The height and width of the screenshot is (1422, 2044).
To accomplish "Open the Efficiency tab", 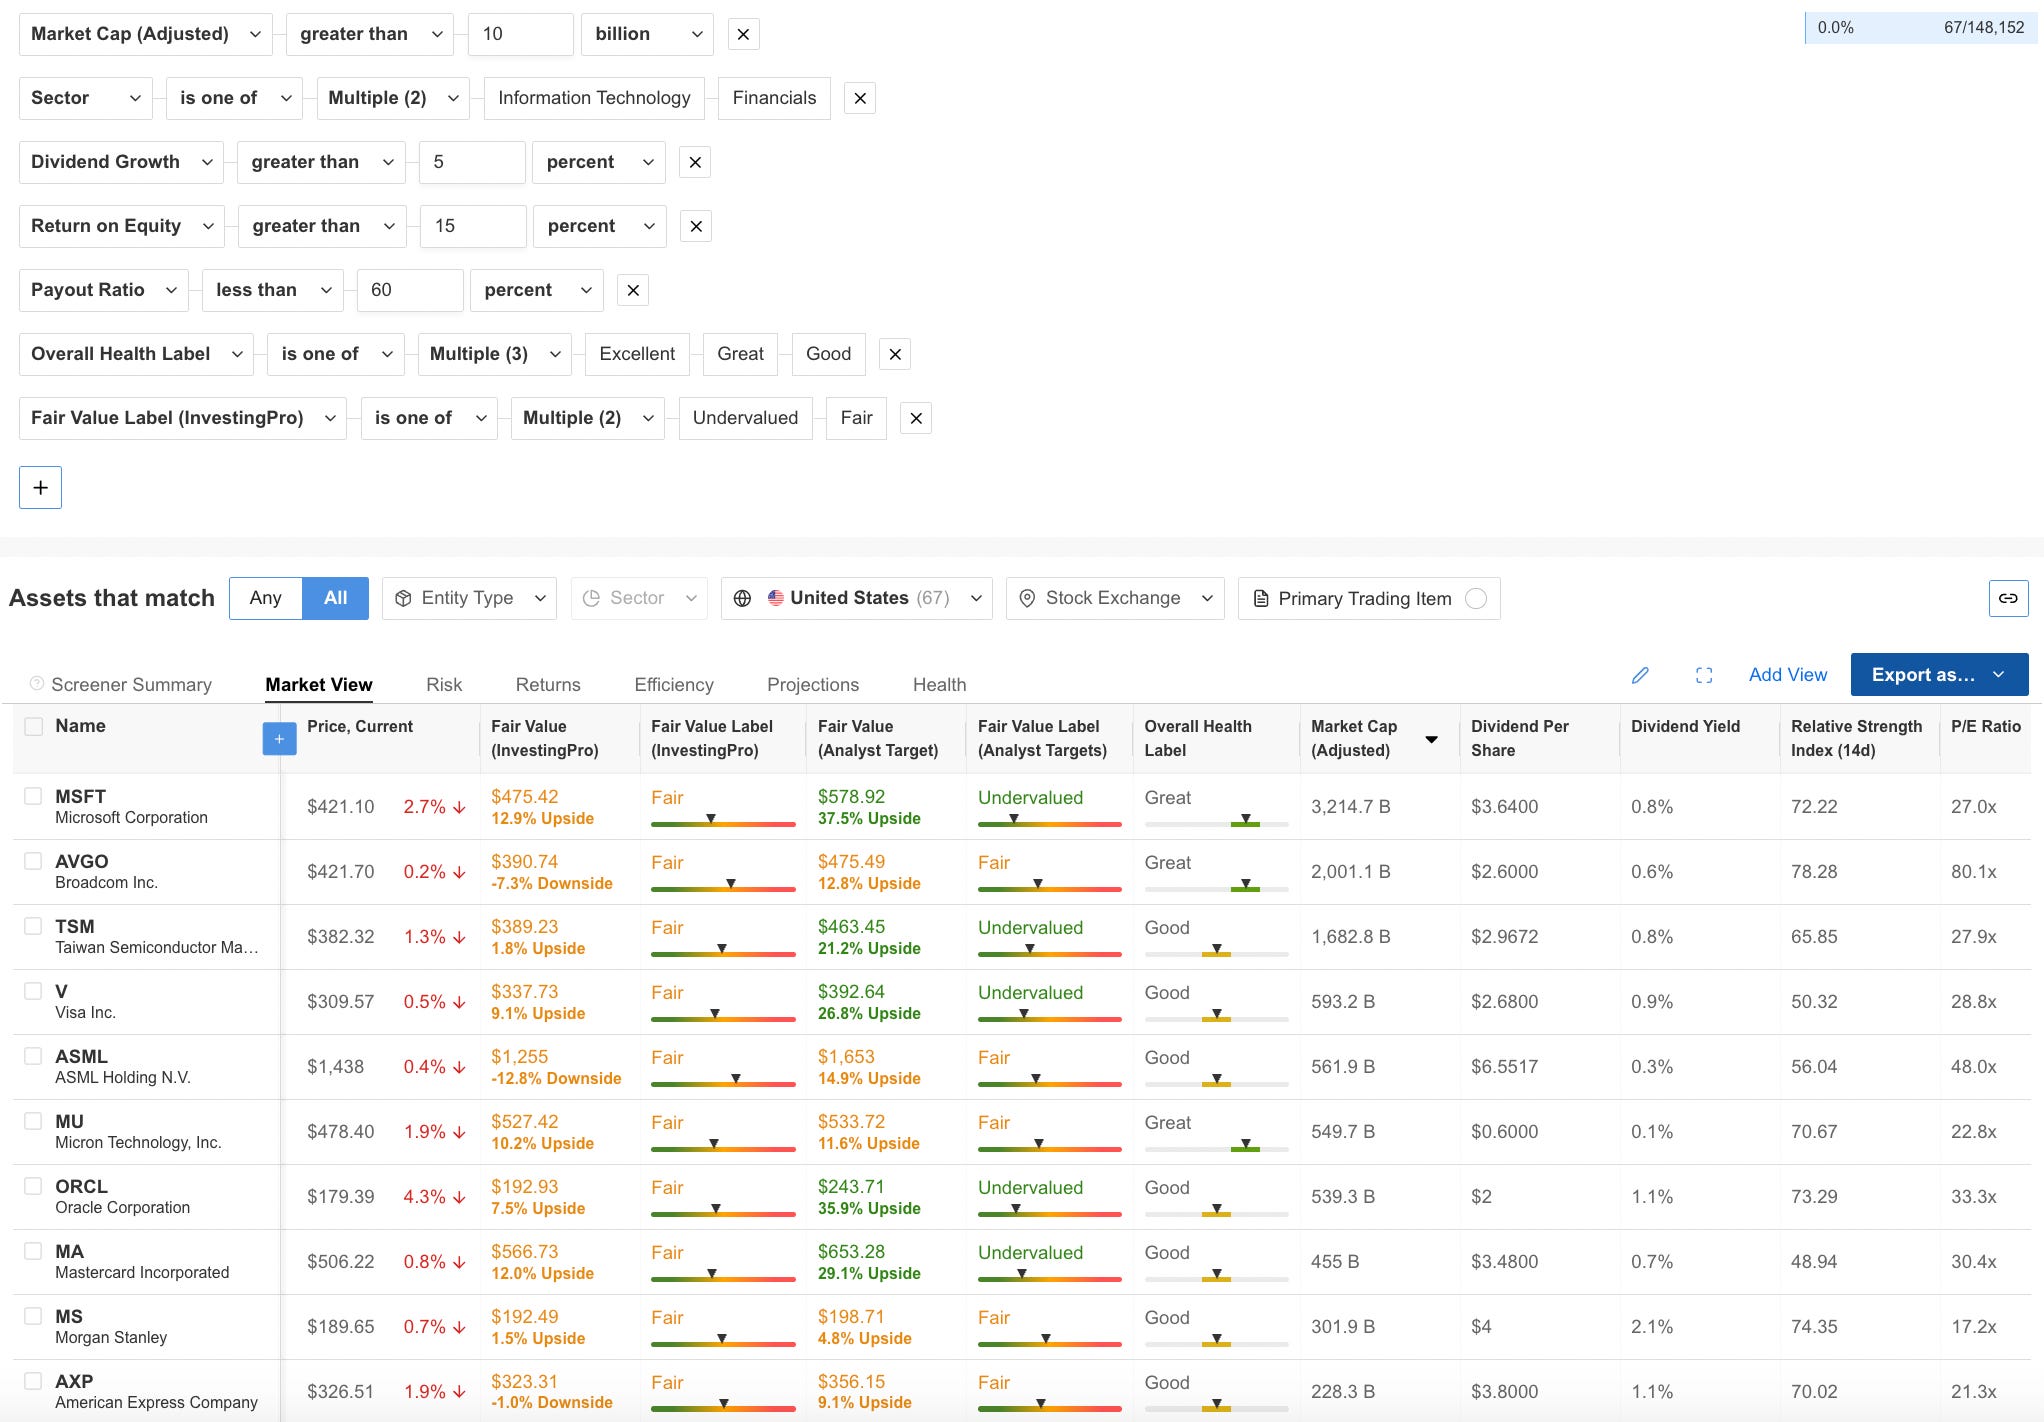I will pyautogui.click(x=674, y=685).
